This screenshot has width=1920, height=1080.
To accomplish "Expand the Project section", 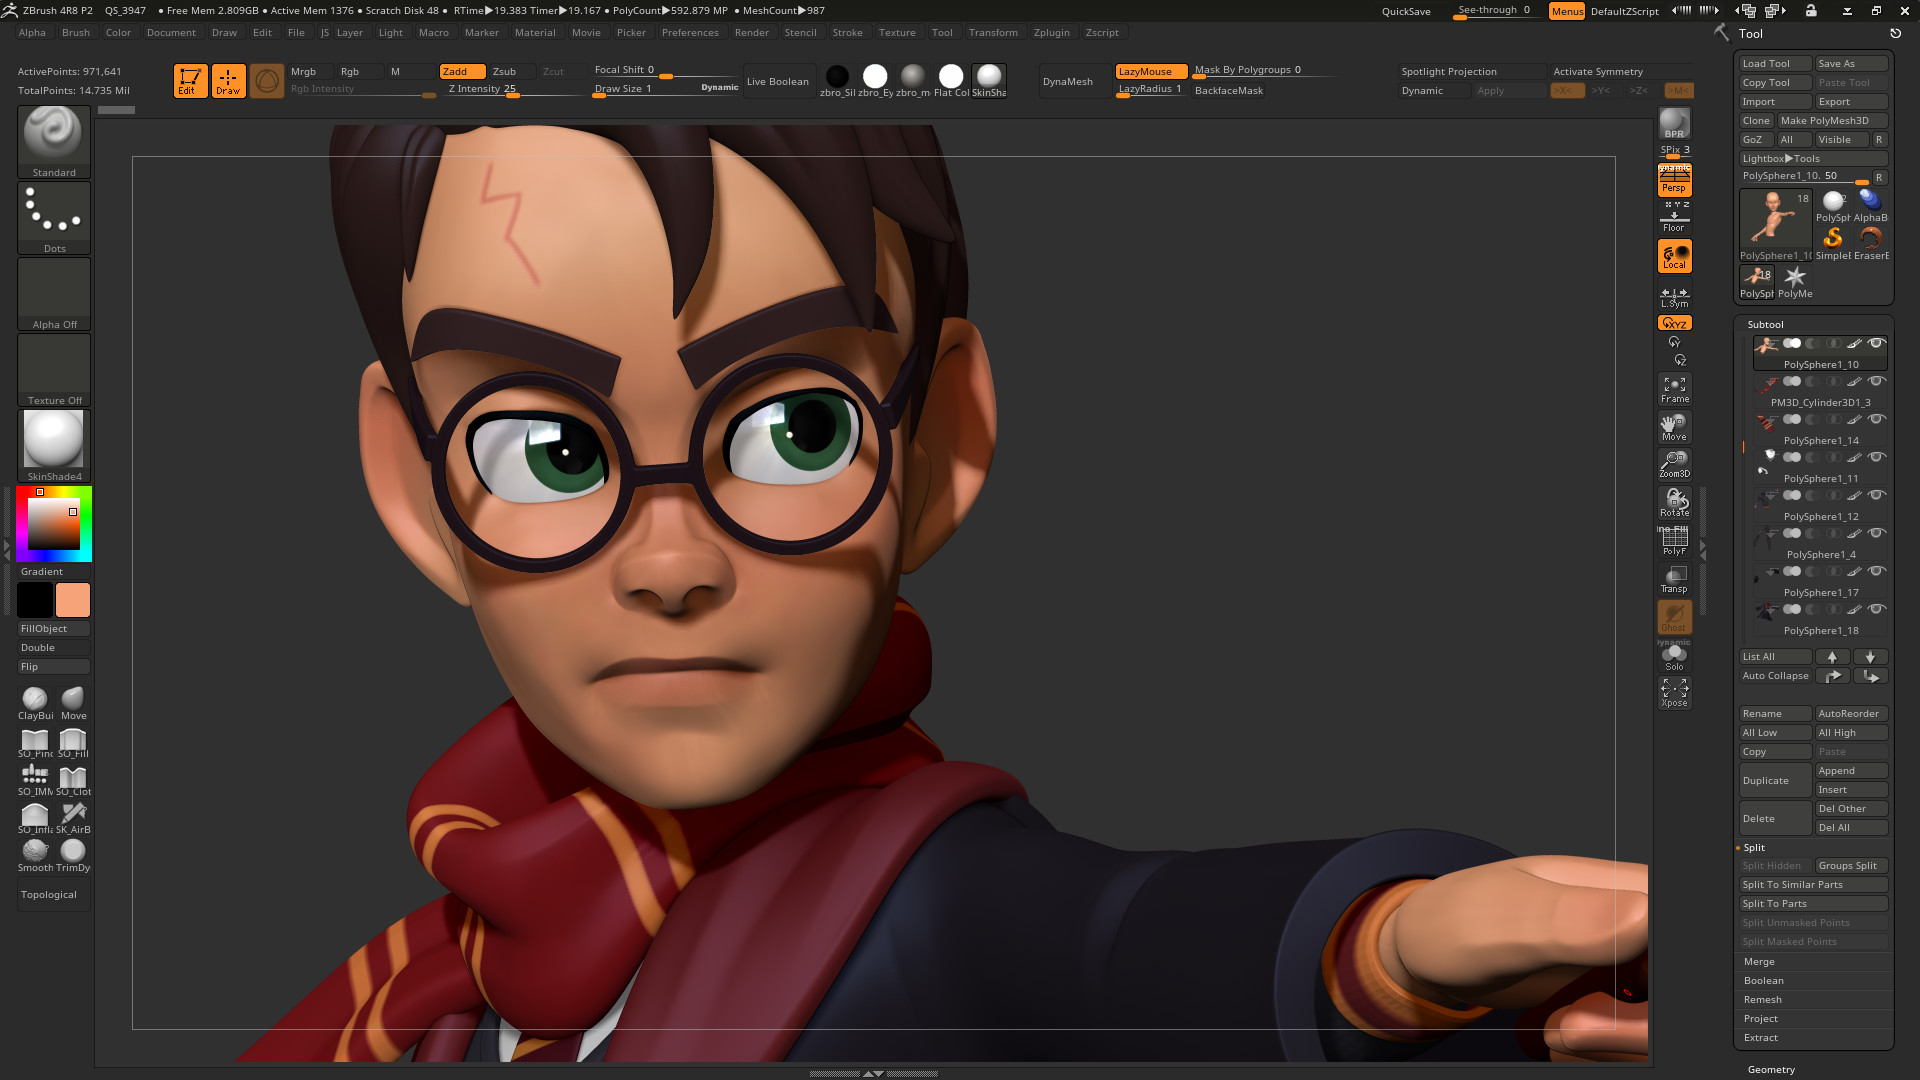I will coord(1760,1018).
